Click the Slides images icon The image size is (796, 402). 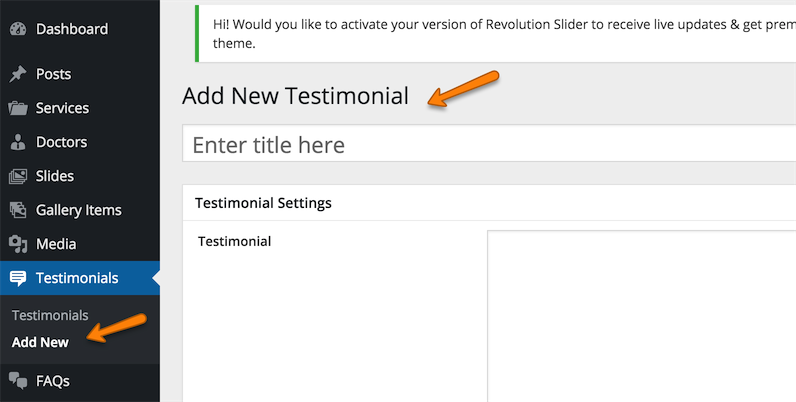tap(18, 176)
